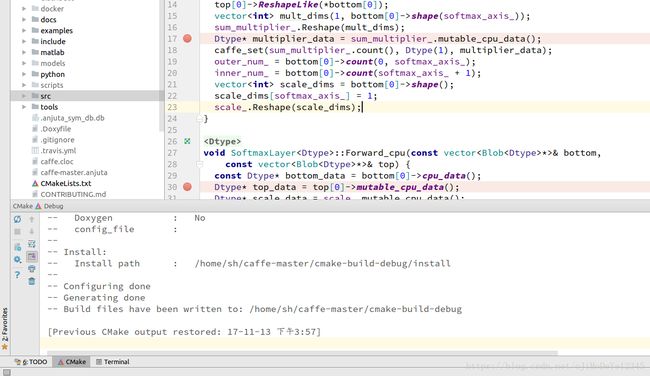
Task: Click the Install path value in output
Action: (323, 263)
